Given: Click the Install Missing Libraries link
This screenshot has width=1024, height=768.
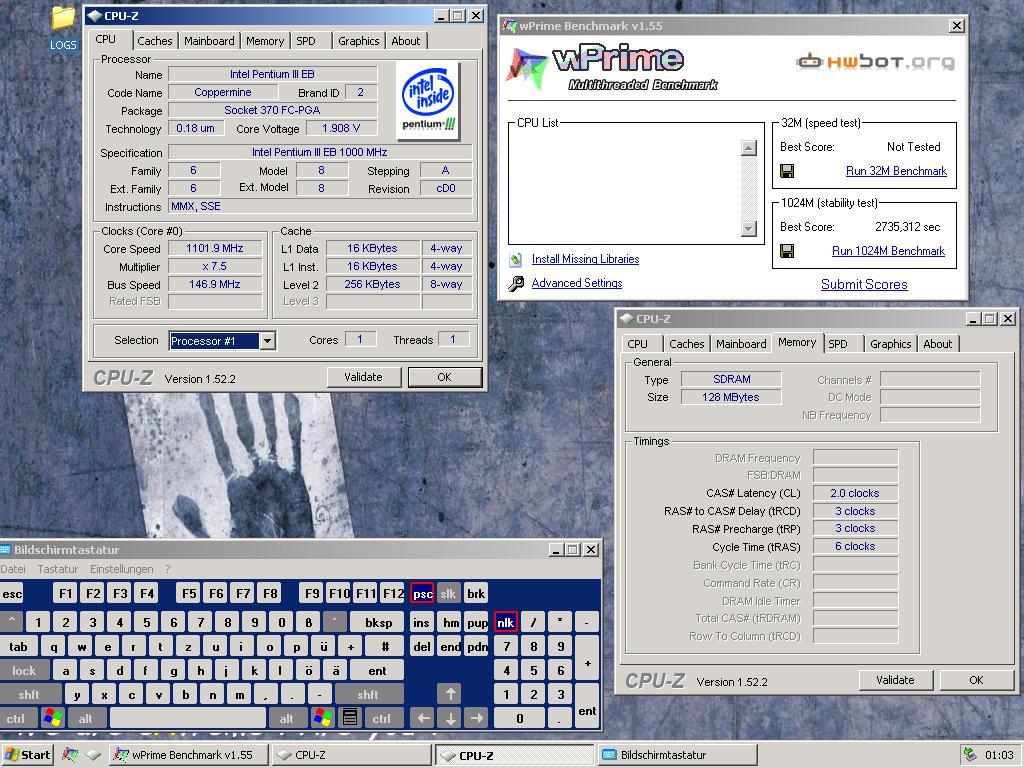Looking at the screenshot, I should pos(585,259).
